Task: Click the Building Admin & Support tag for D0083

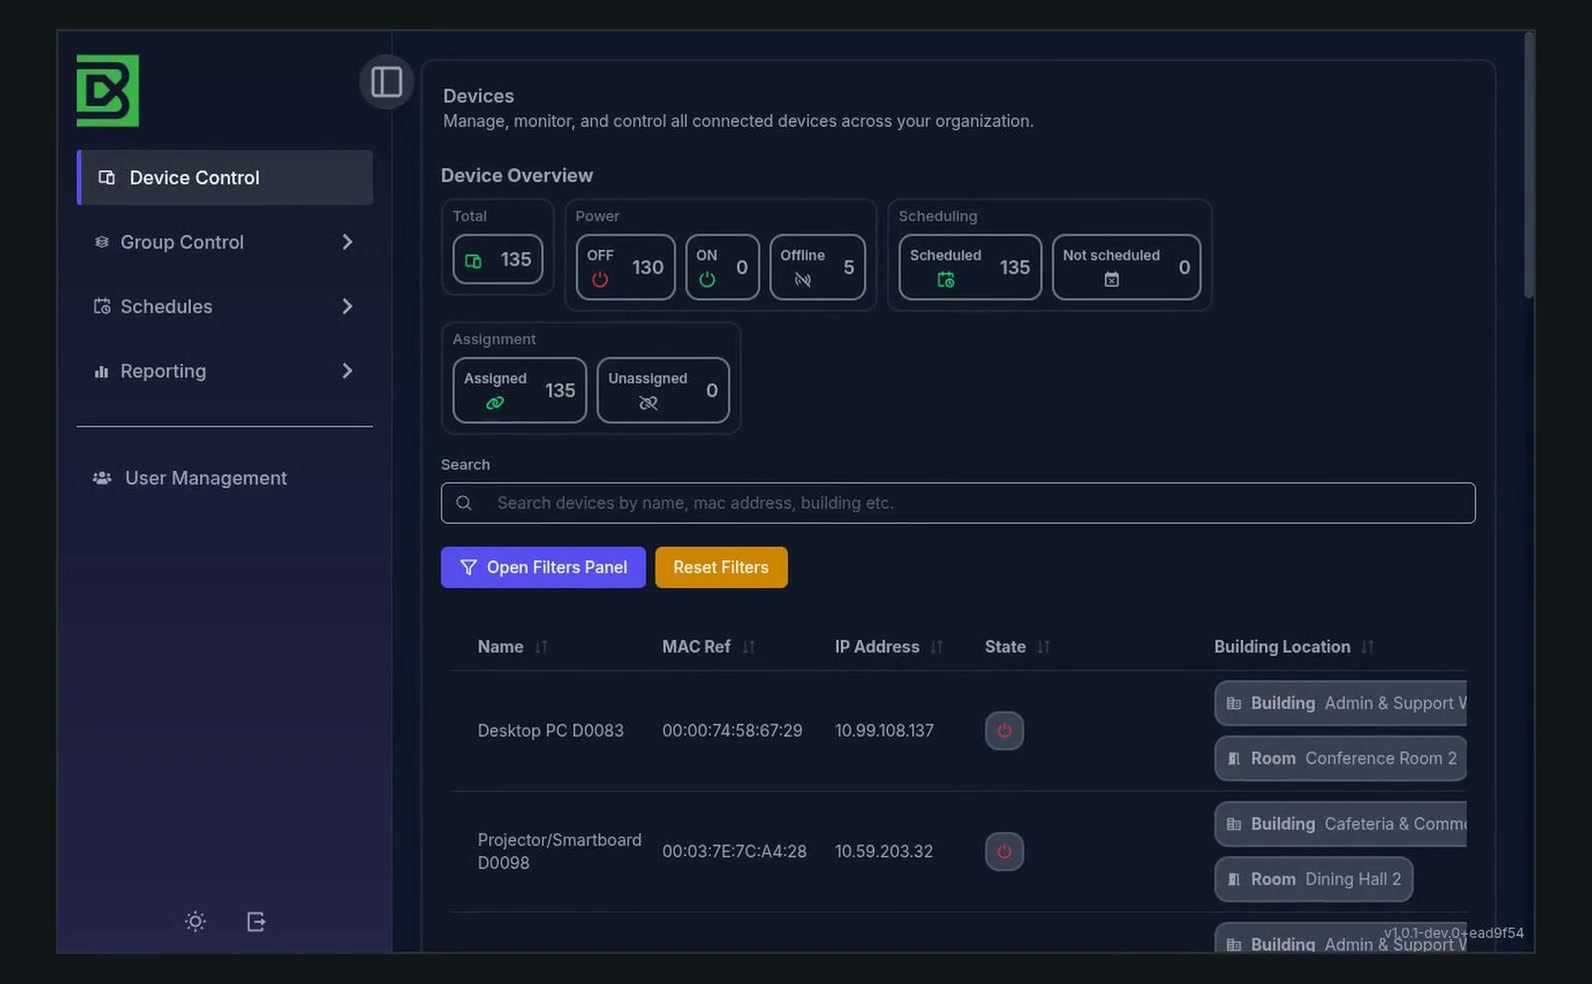Action: click(1340, 703)
